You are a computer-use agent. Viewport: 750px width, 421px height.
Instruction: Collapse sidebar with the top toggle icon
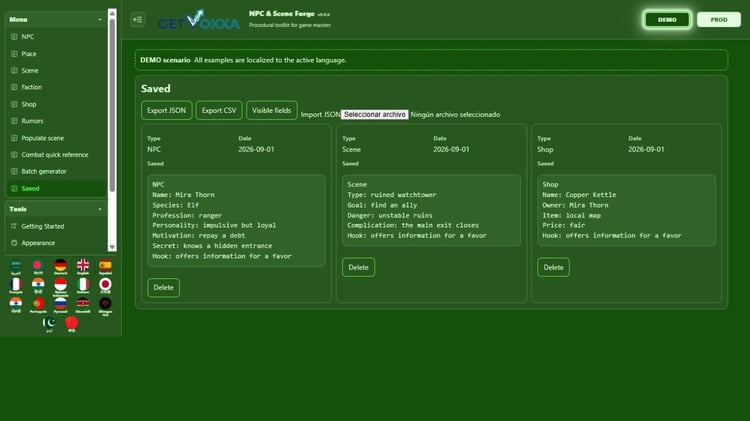click(138, 20)
